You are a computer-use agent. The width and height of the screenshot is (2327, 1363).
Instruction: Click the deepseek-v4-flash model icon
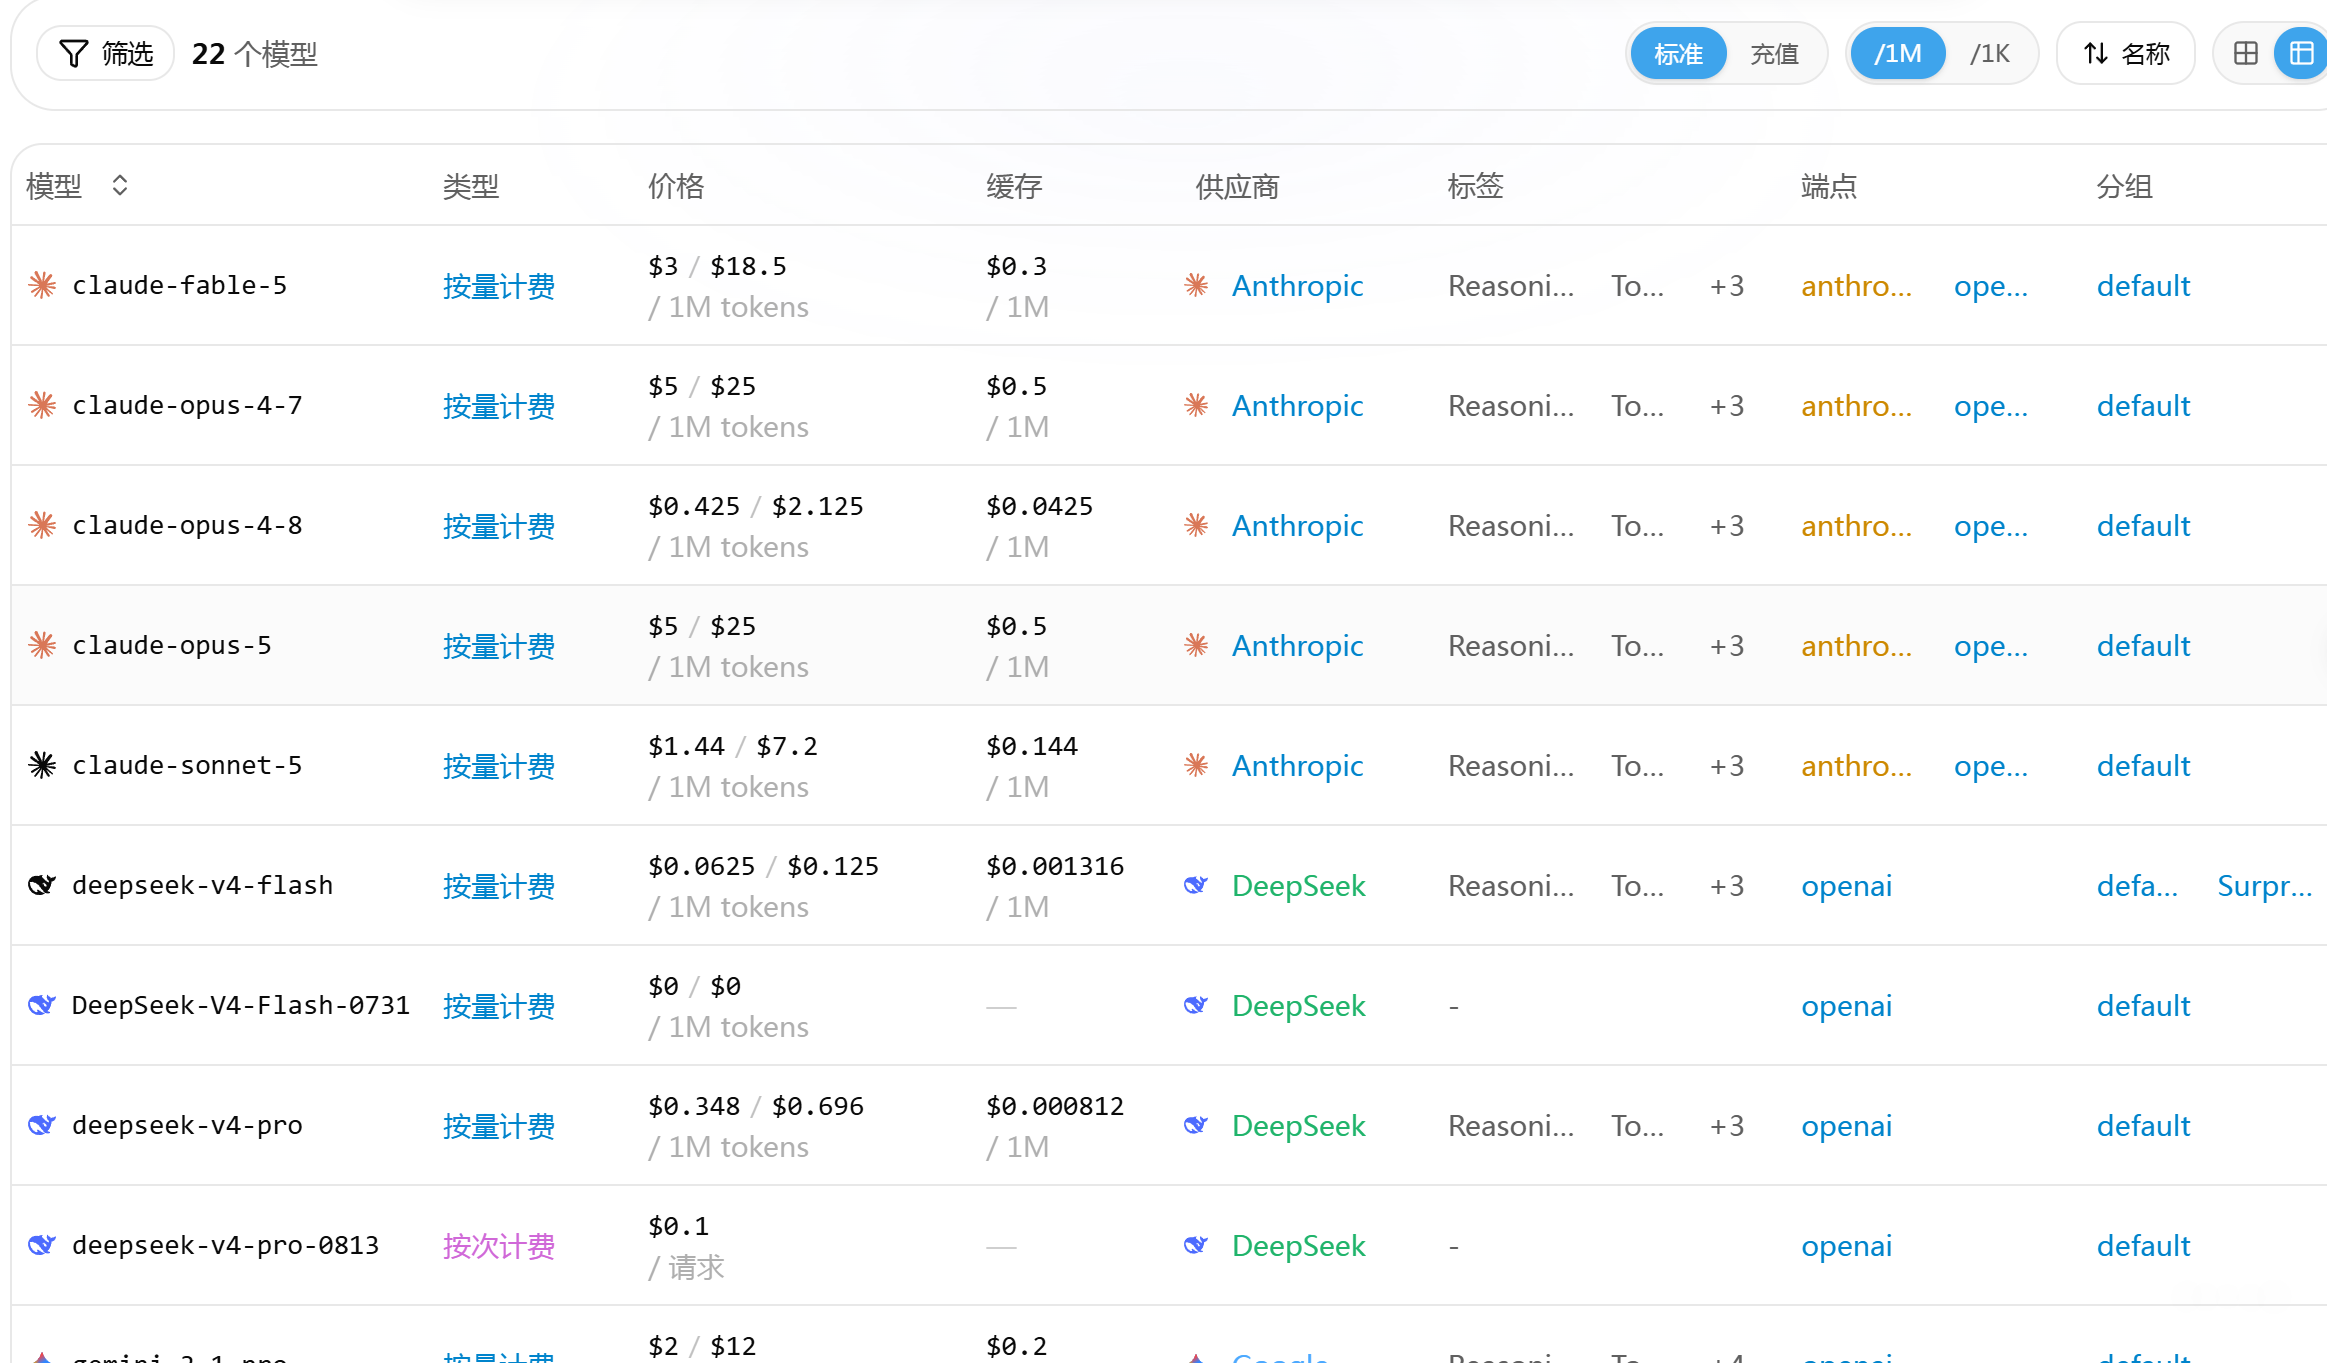coord(42,885)
